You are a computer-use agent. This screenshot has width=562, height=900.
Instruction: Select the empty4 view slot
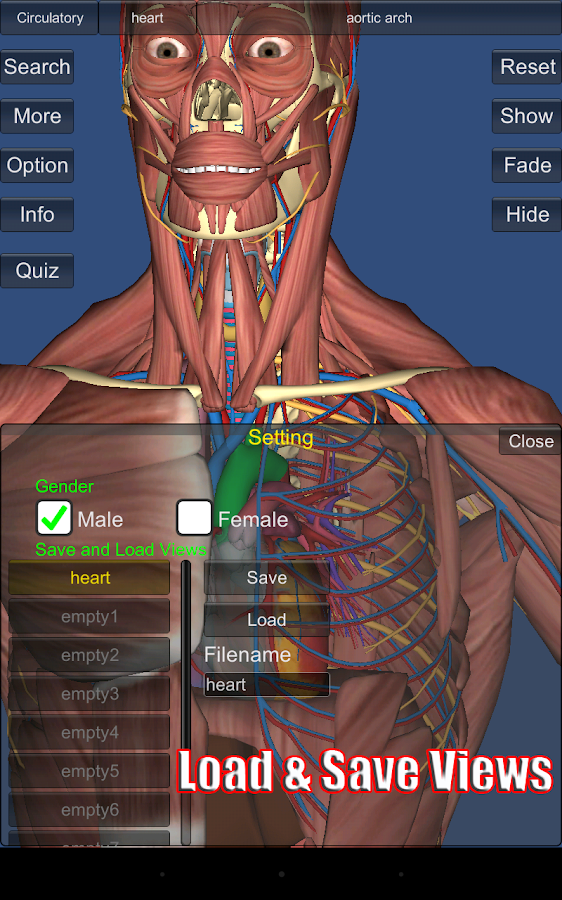(90, 732)
